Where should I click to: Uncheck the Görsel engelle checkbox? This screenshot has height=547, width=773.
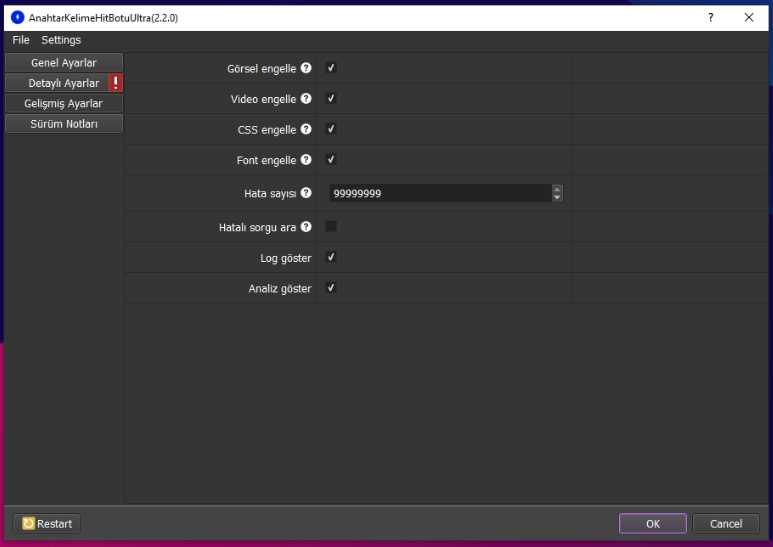pyautogui.click(x=331, y=68)
